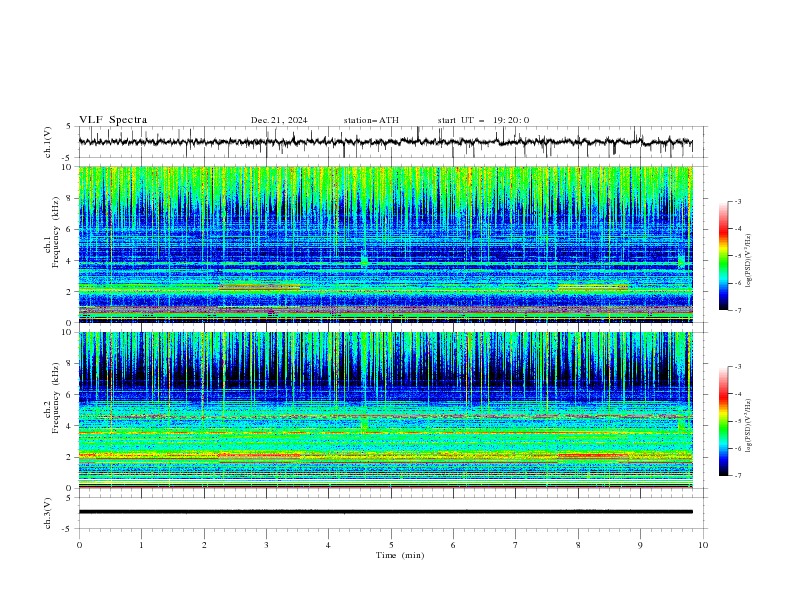Click the "VLF Spectra" plot title
The image size is (792, 612).
[x=113, y=120]
